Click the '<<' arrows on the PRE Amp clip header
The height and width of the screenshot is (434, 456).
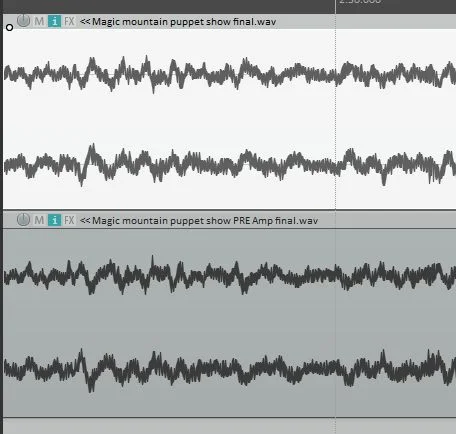click(85, 220)
